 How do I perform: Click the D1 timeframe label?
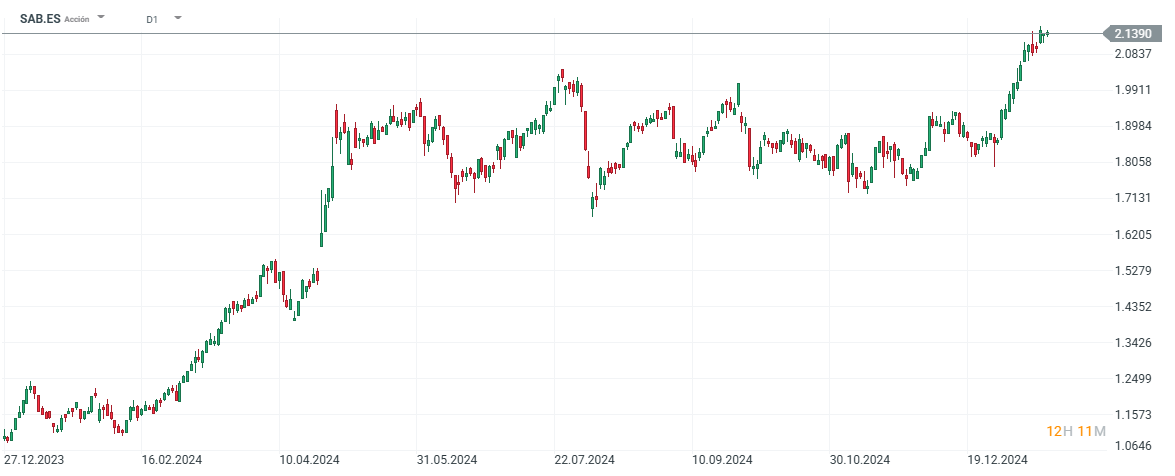point(151,19)
